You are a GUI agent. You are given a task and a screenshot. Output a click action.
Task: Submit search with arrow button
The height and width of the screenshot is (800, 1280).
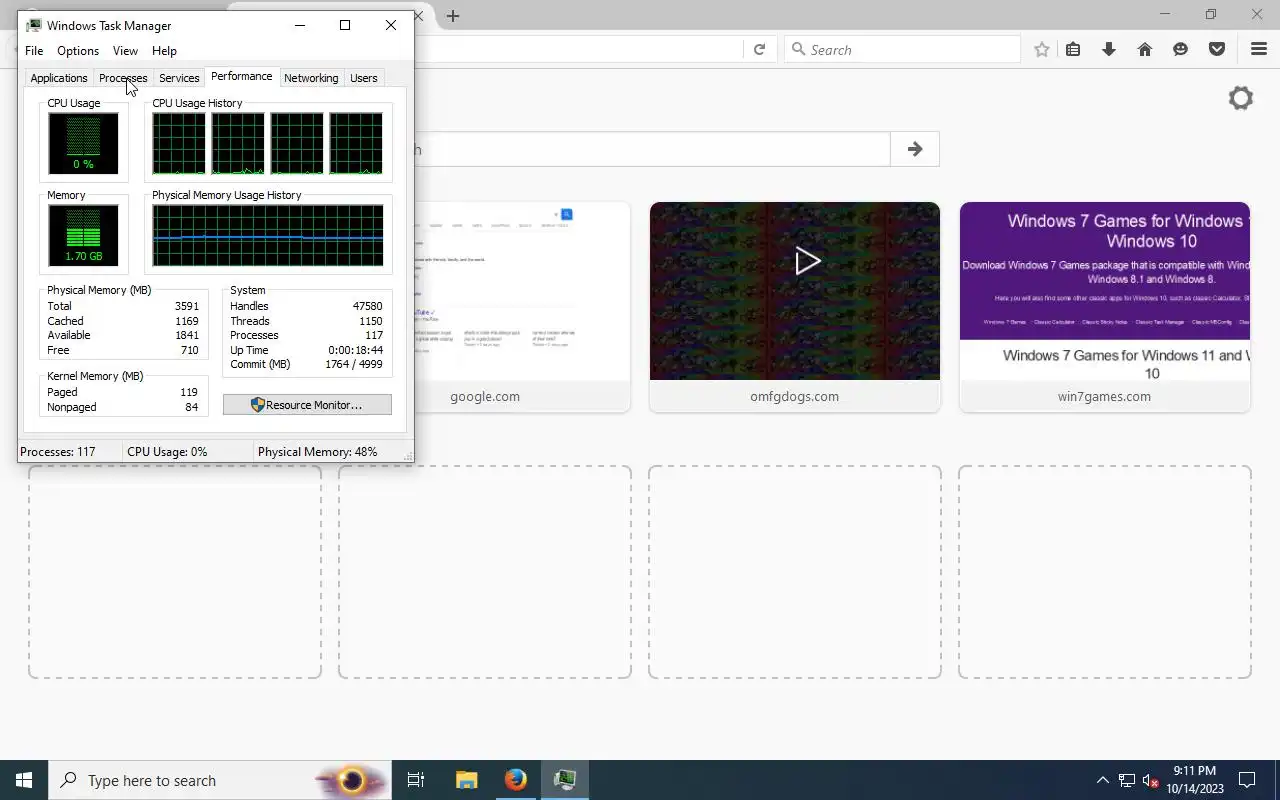click(915, 149)
